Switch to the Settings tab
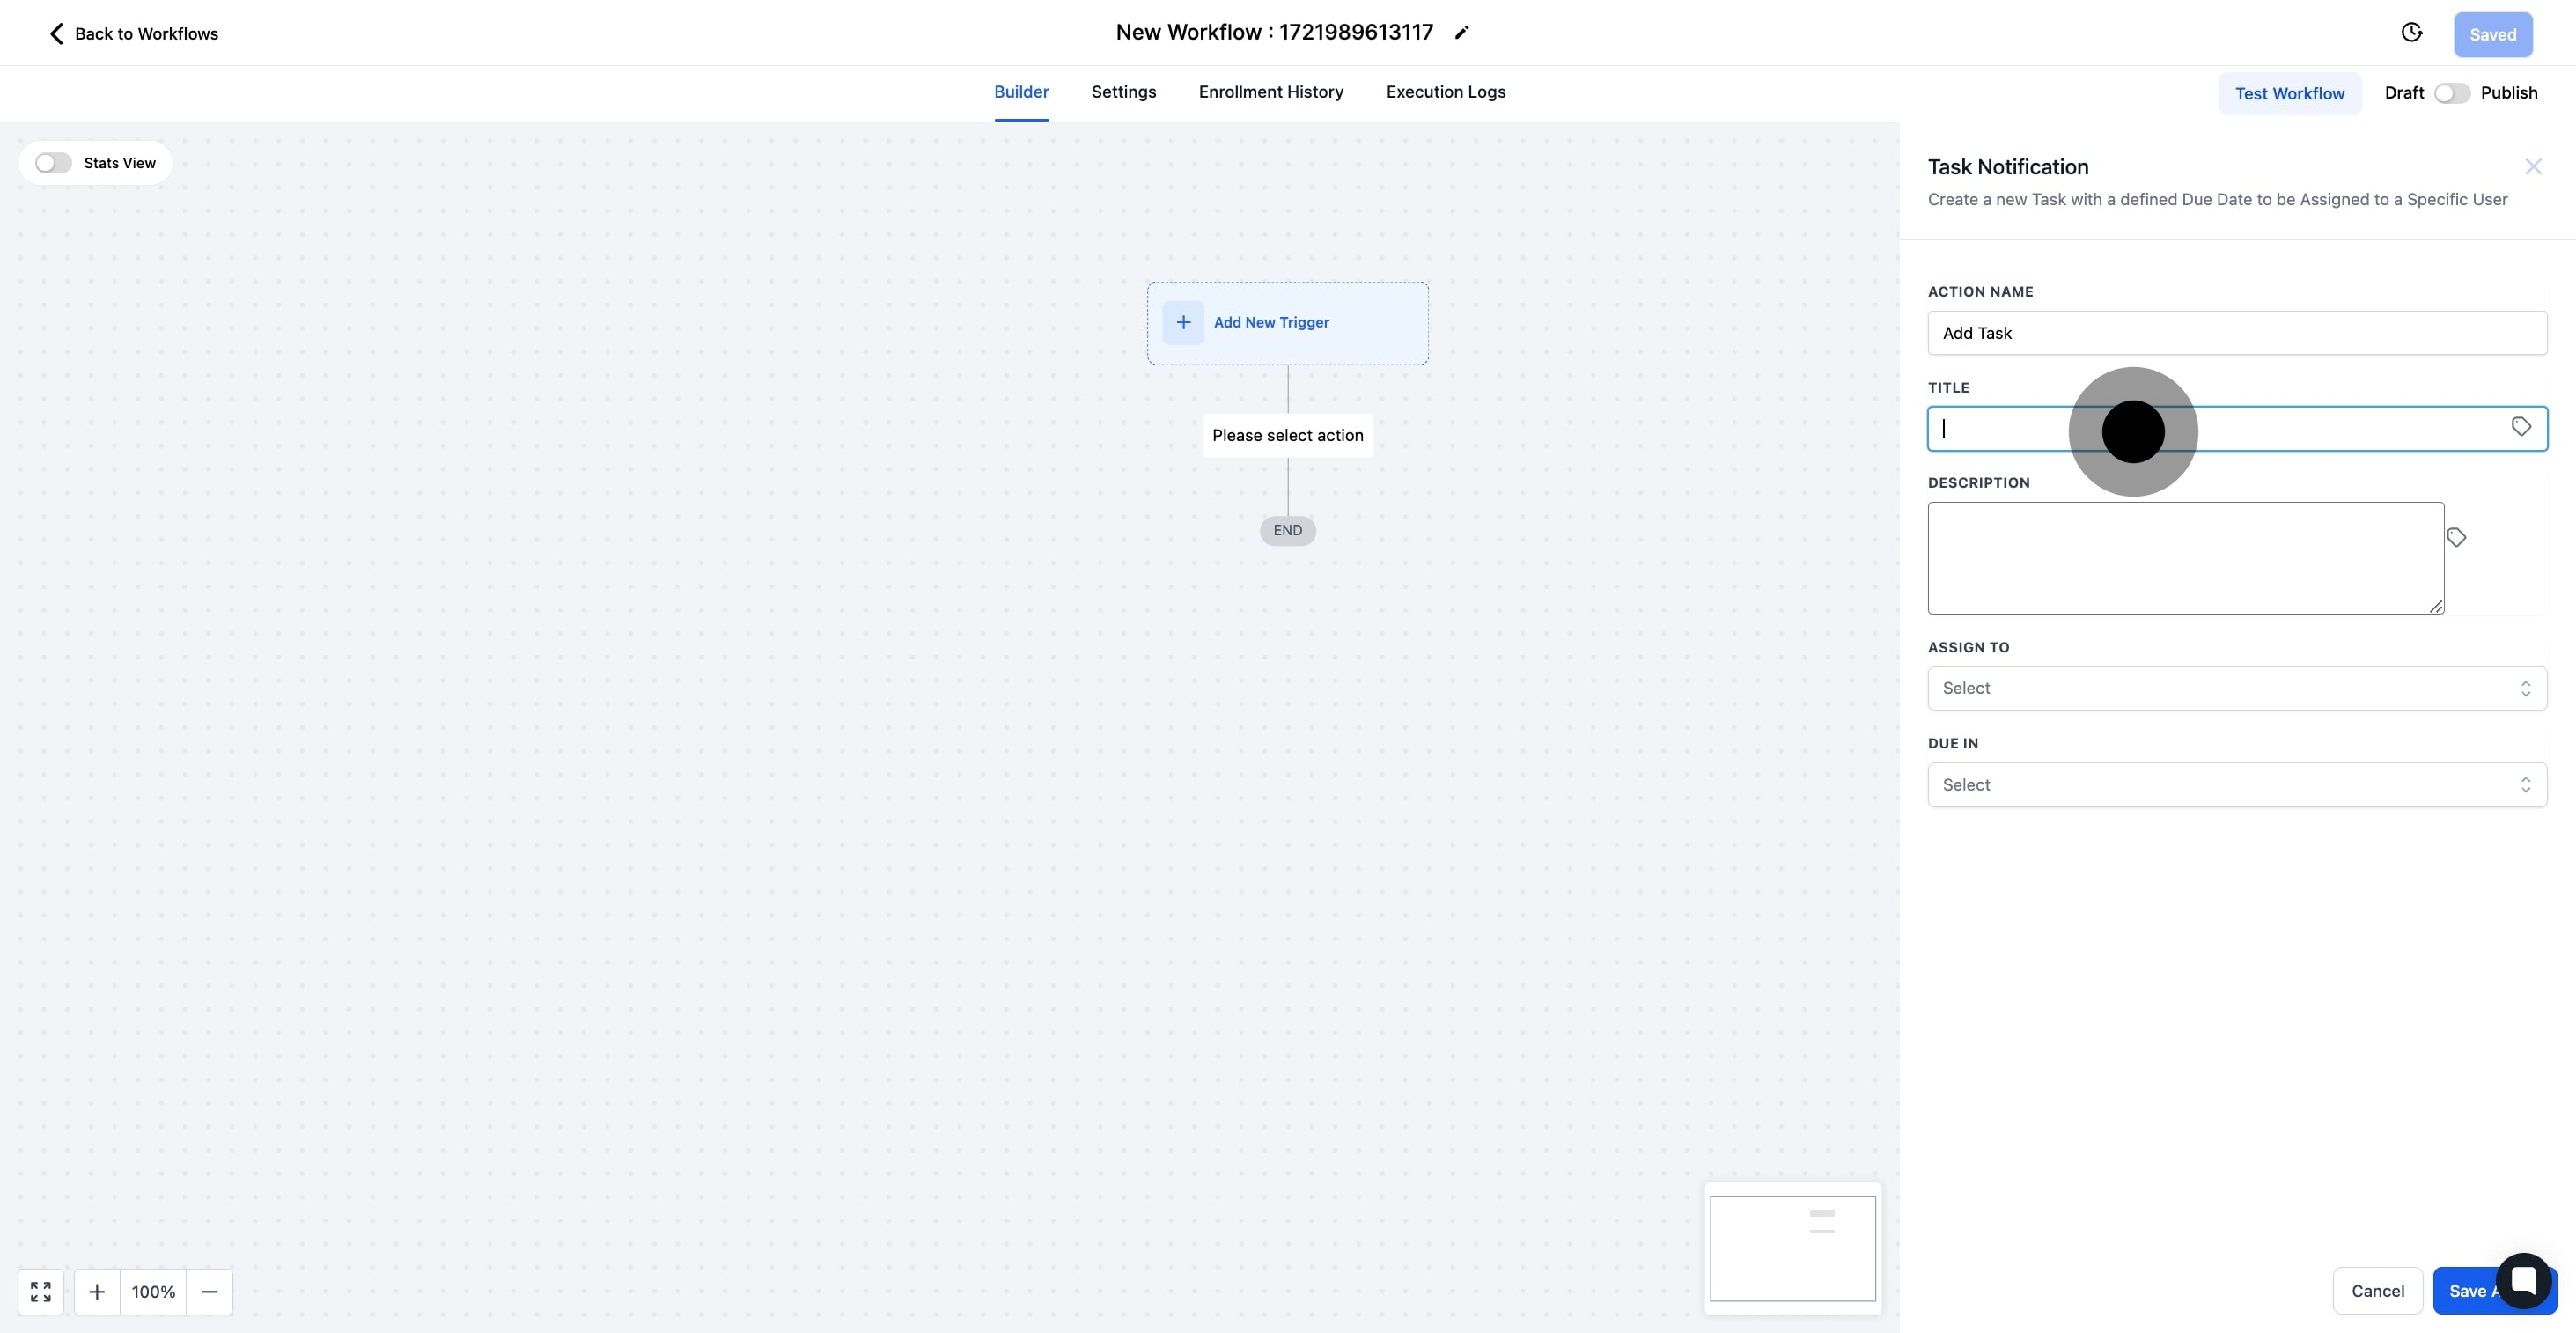The width and height of the screenshot is (2576, 1333). pyautogui.click(x=1123, y=92)
